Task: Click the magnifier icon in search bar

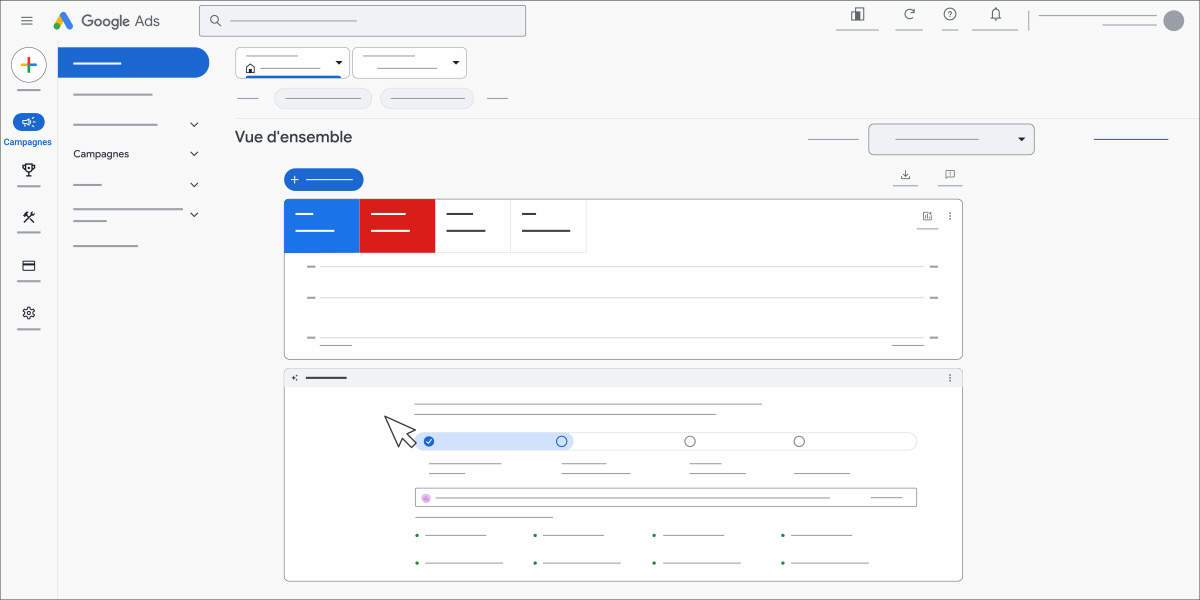Action: [x=215, y=20]
